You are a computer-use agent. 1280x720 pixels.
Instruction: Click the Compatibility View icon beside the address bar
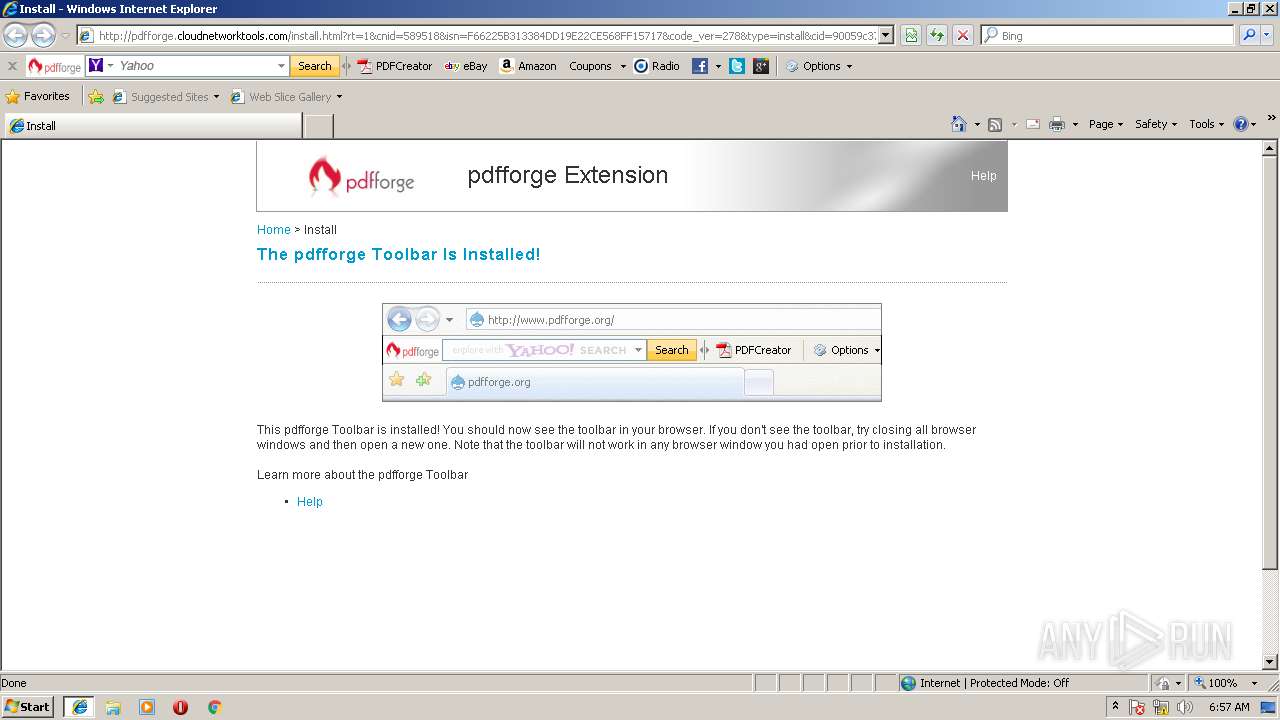pyautogui.click(x=911, y=36)
